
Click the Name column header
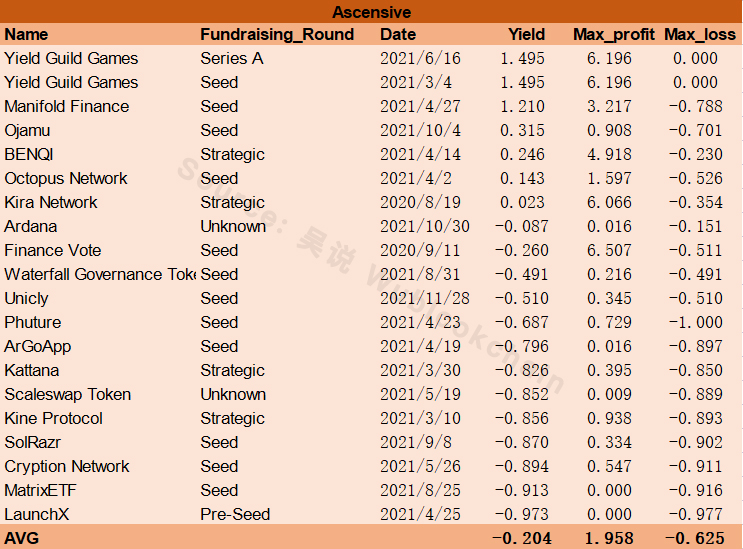(27, 34)
